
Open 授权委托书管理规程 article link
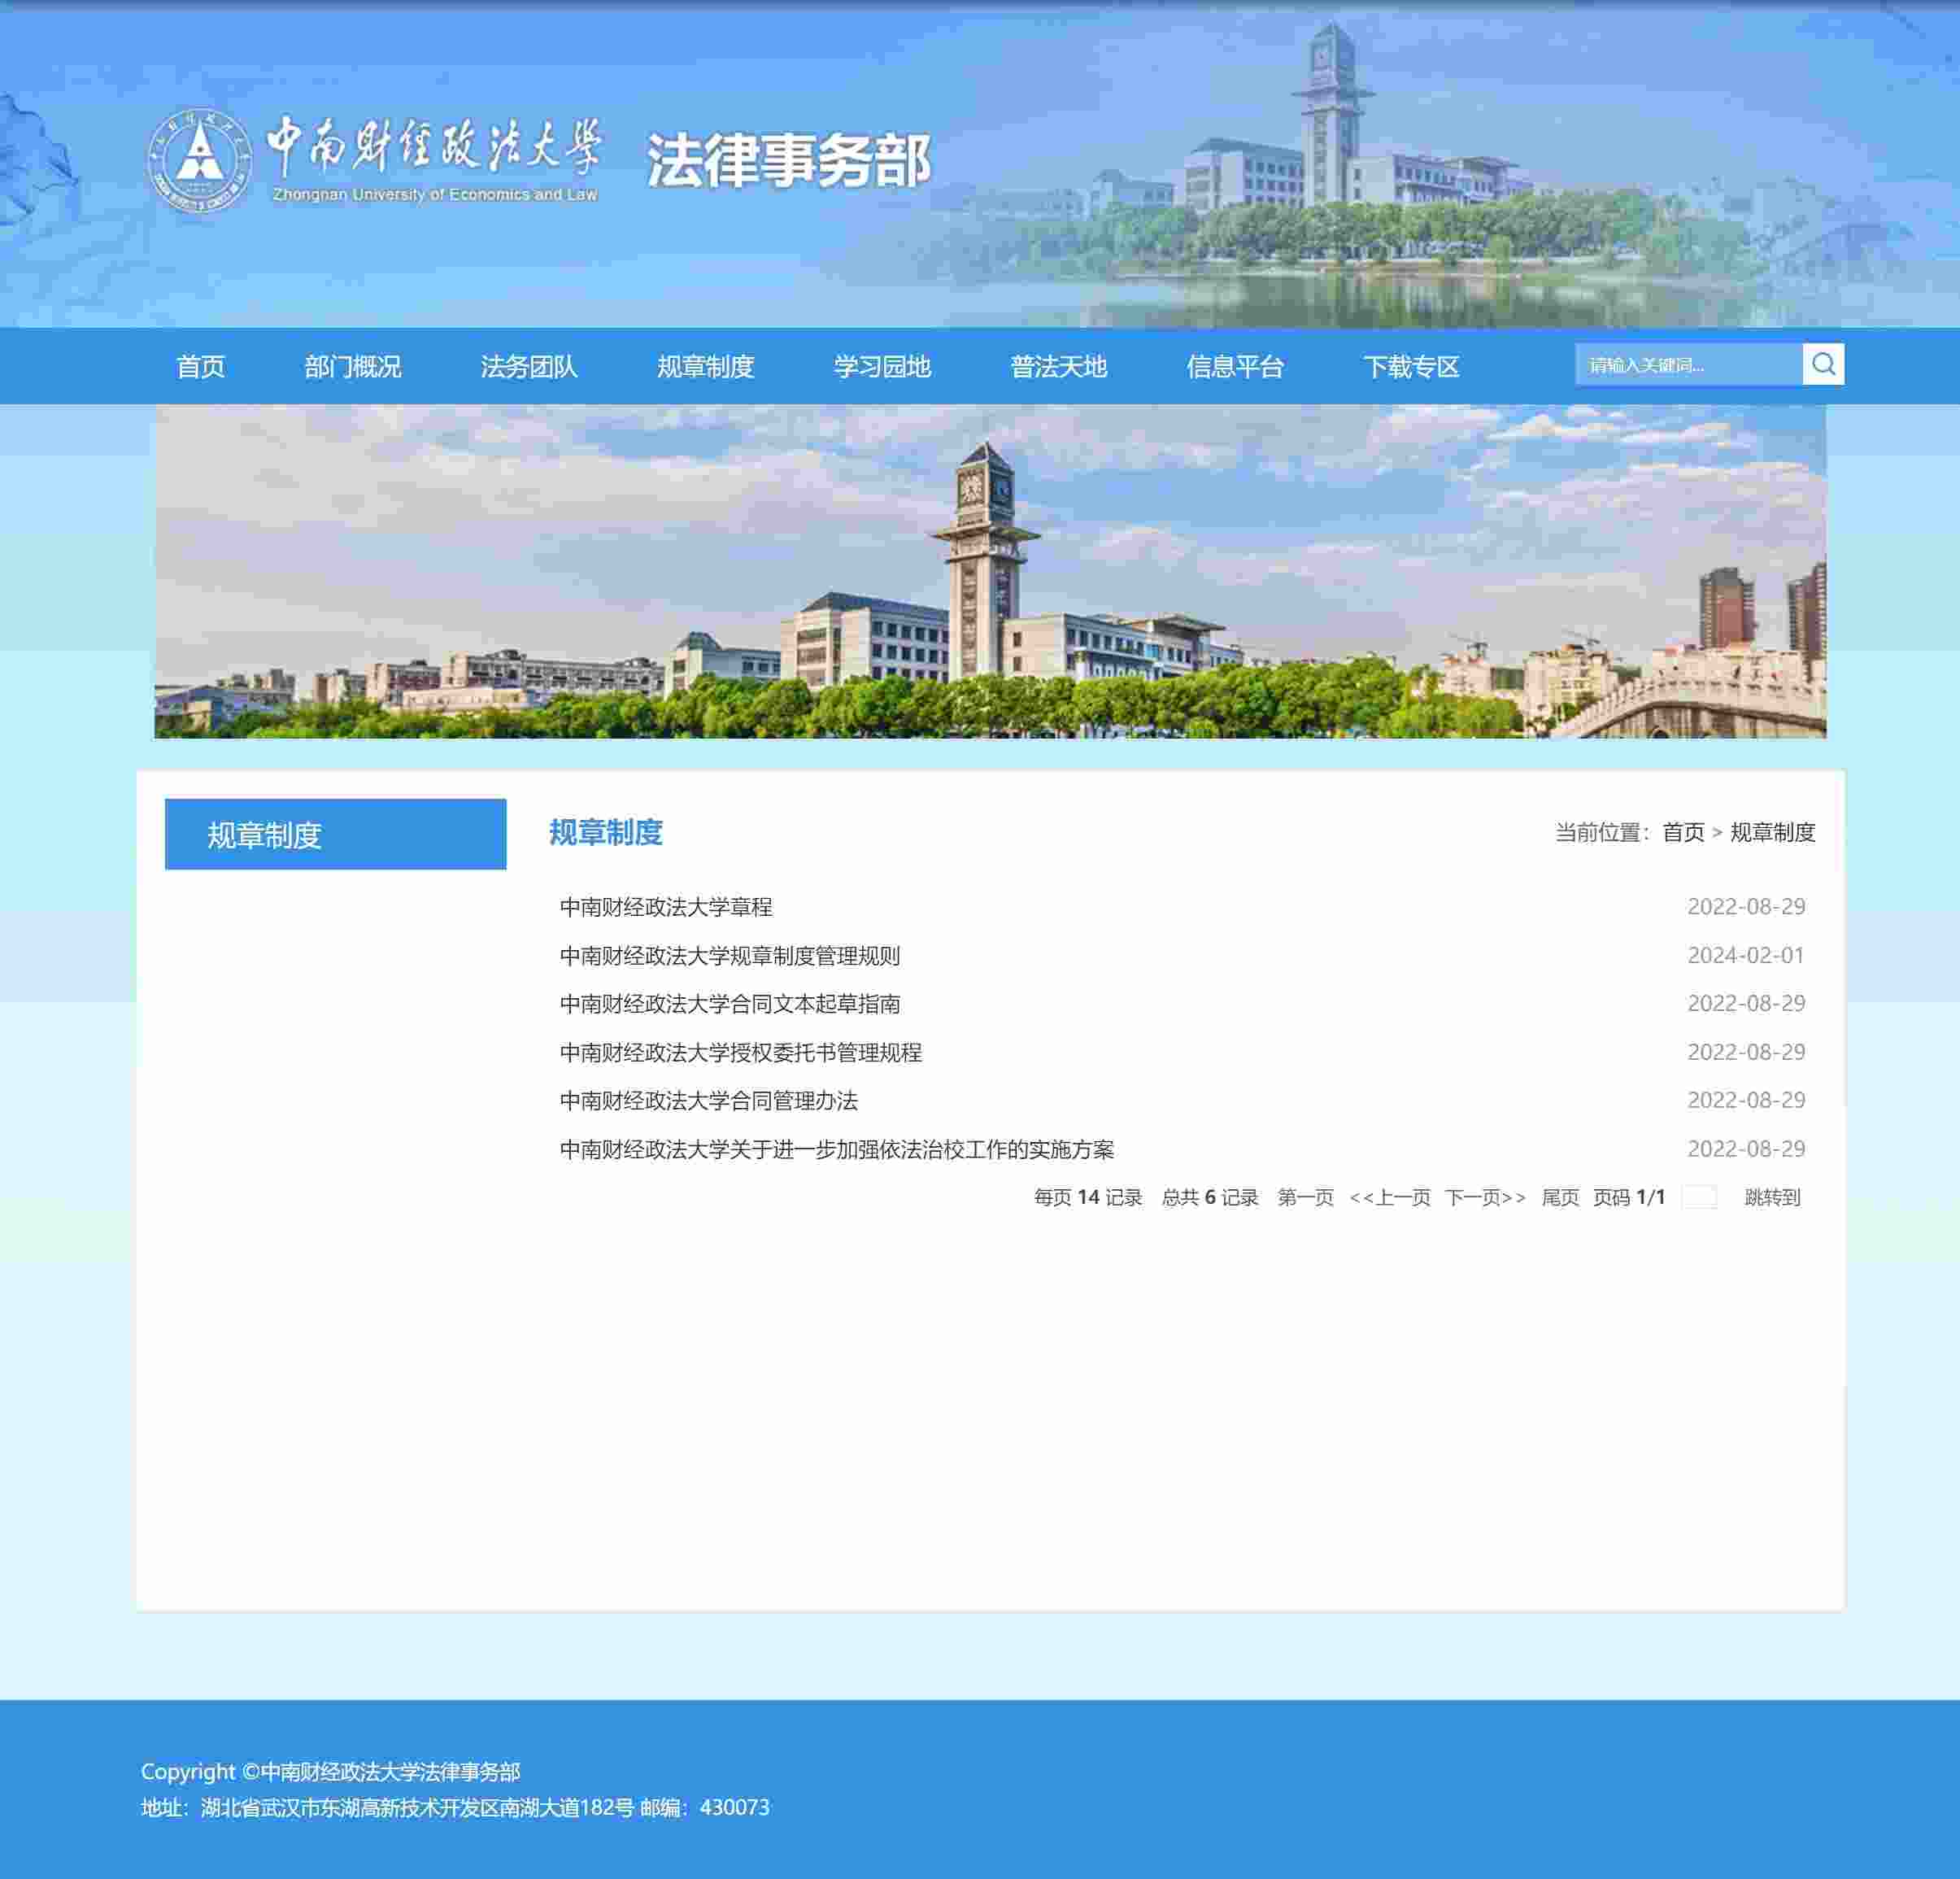(741, 1053)
